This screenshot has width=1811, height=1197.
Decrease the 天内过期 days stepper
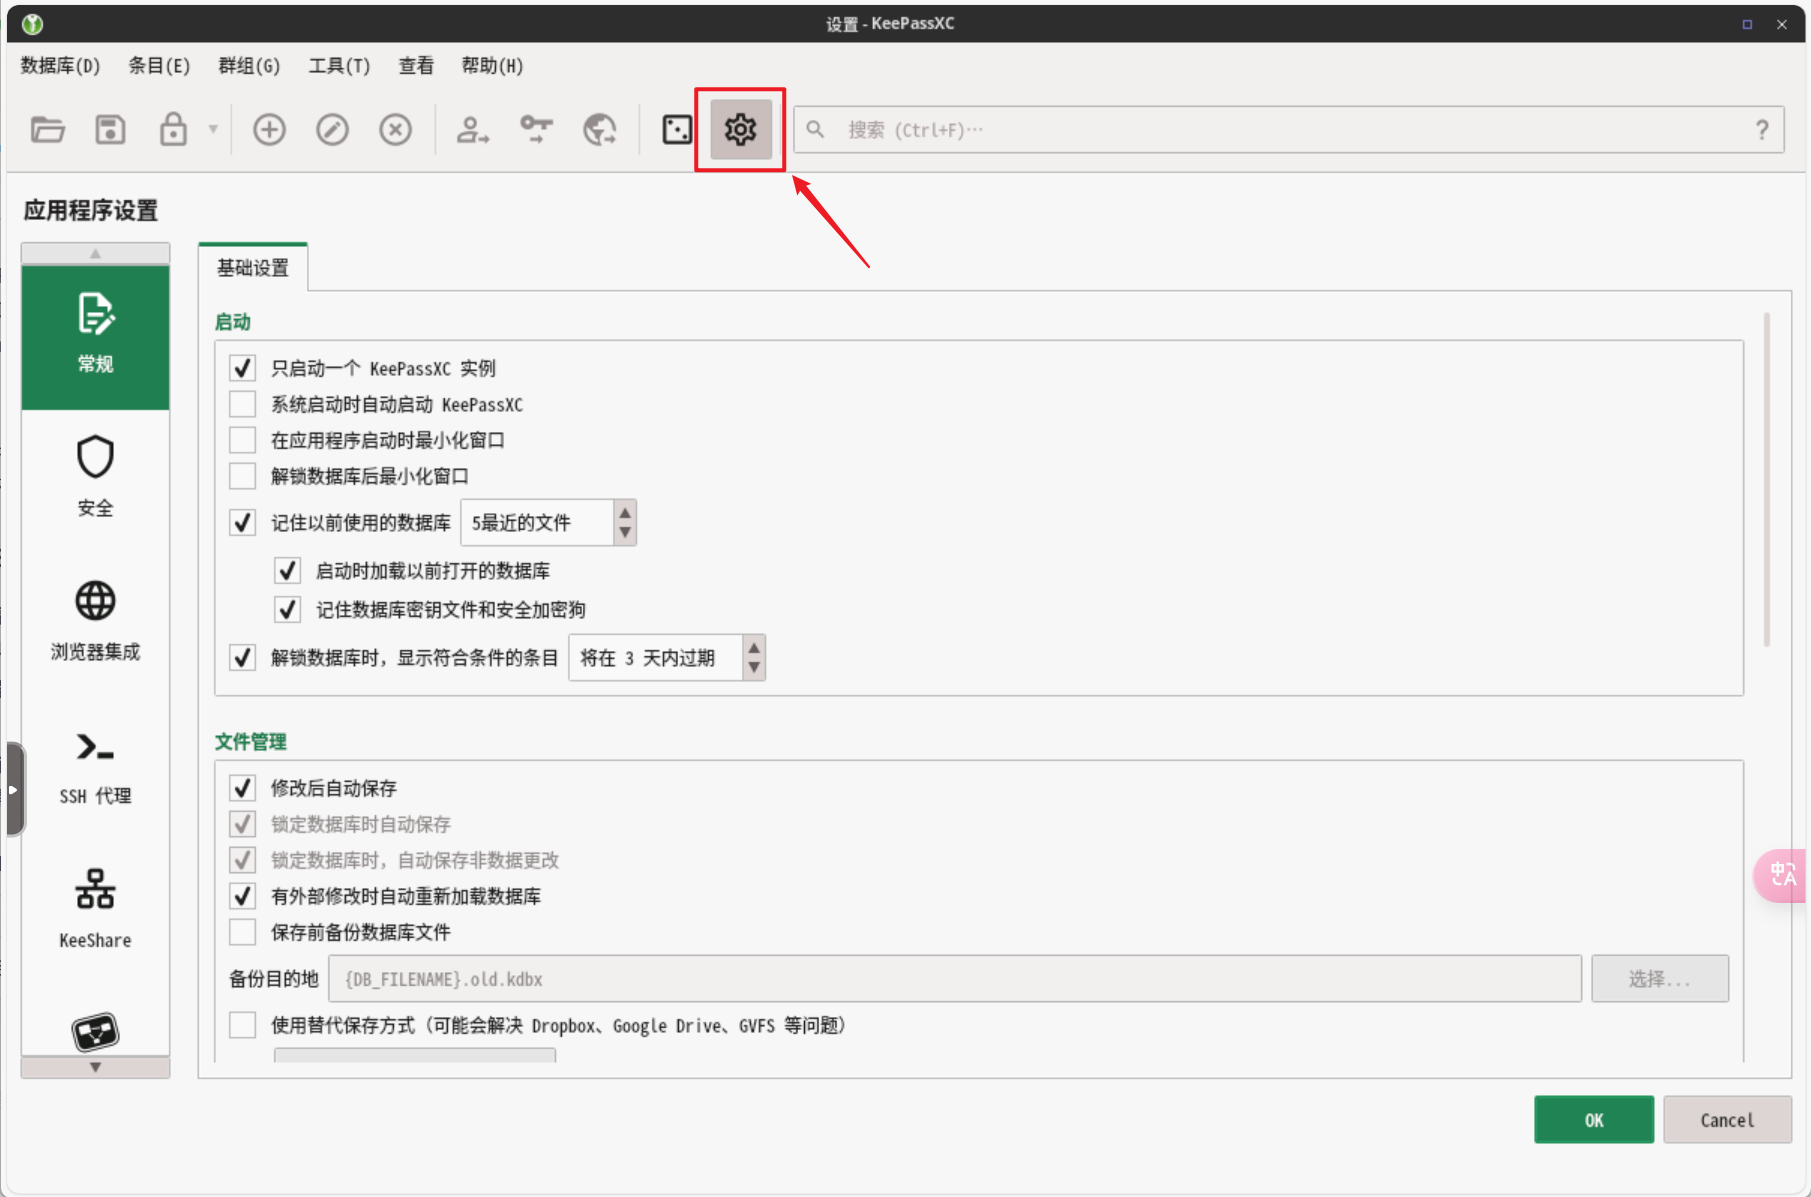point(754,668)
